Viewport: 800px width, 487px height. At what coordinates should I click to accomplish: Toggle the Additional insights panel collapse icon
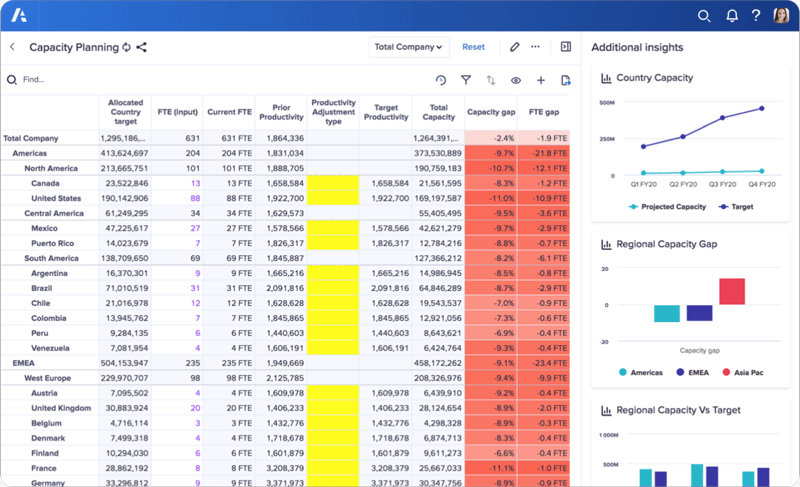pos(566,47)
